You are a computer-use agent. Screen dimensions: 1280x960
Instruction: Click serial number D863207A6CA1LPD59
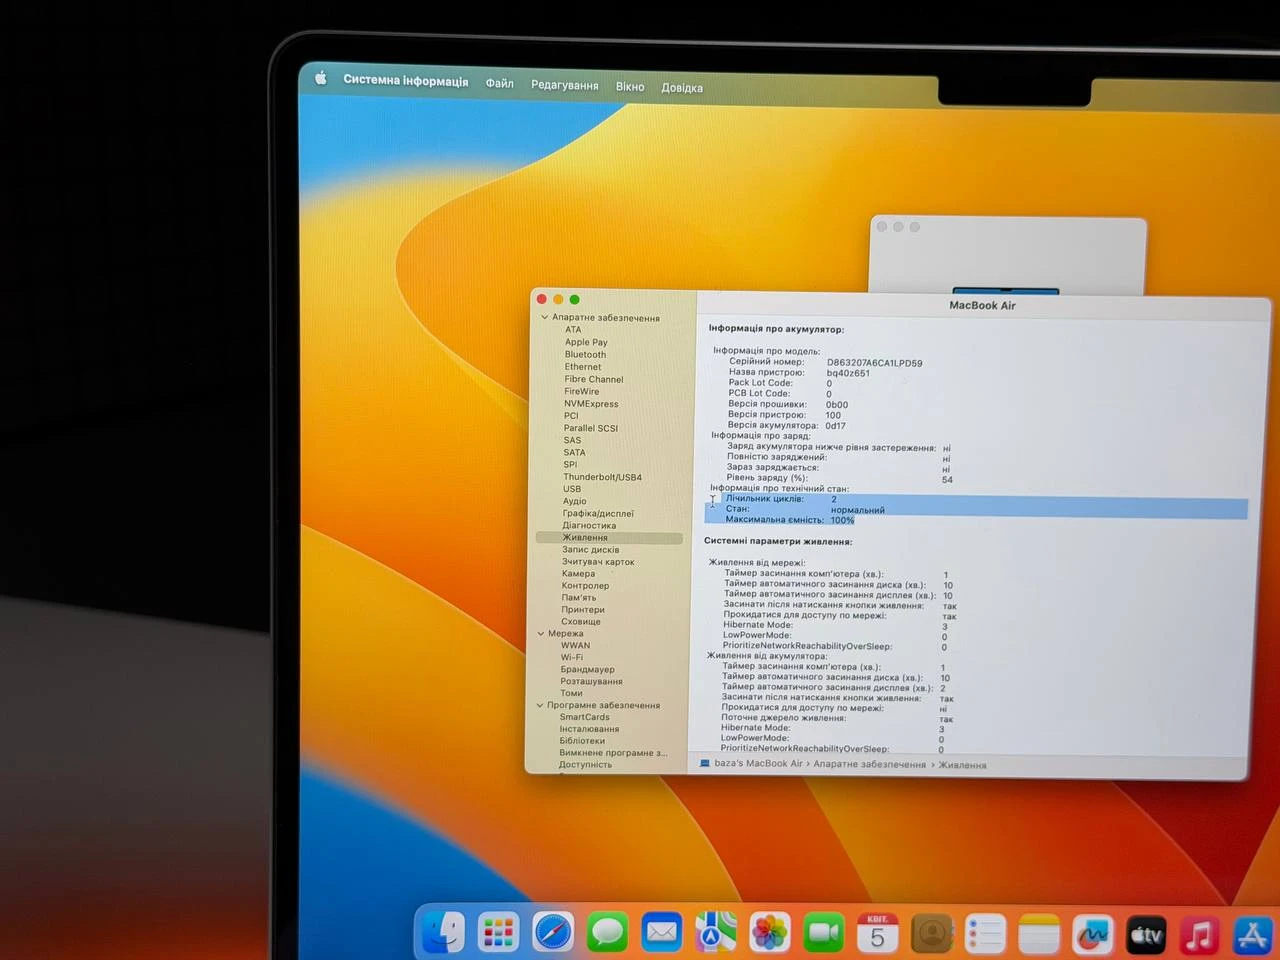(875, 363)
